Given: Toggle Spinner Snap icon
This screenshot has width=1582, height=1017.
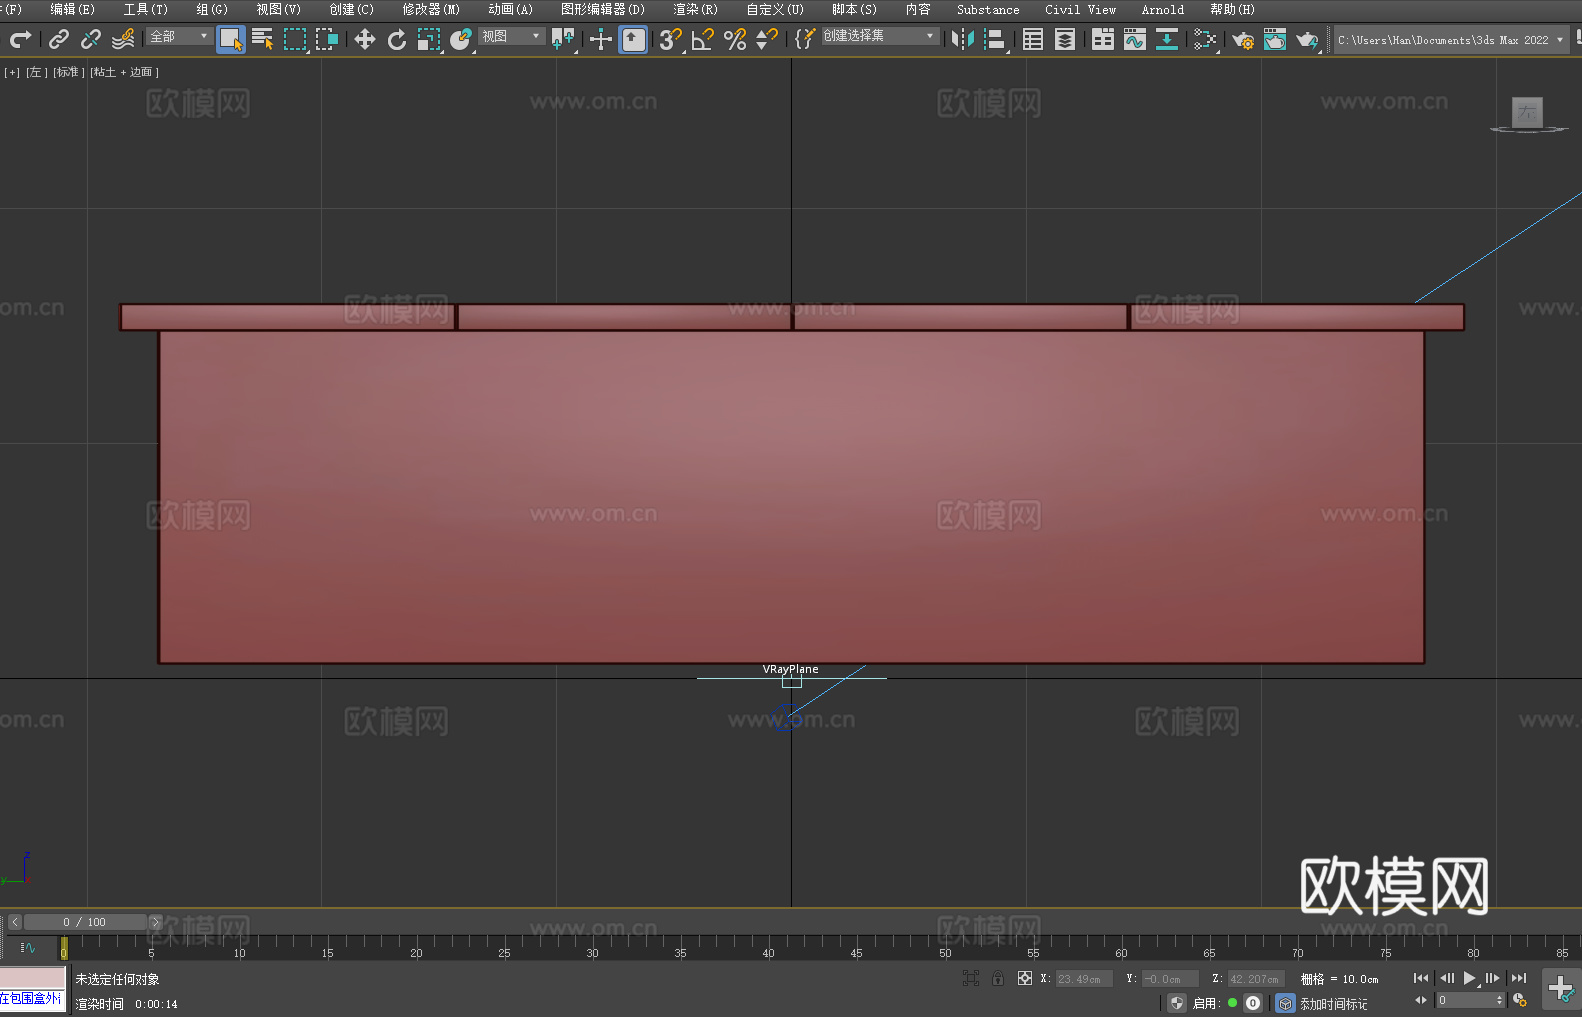Looking at the screenshot, I should (767, 39).
